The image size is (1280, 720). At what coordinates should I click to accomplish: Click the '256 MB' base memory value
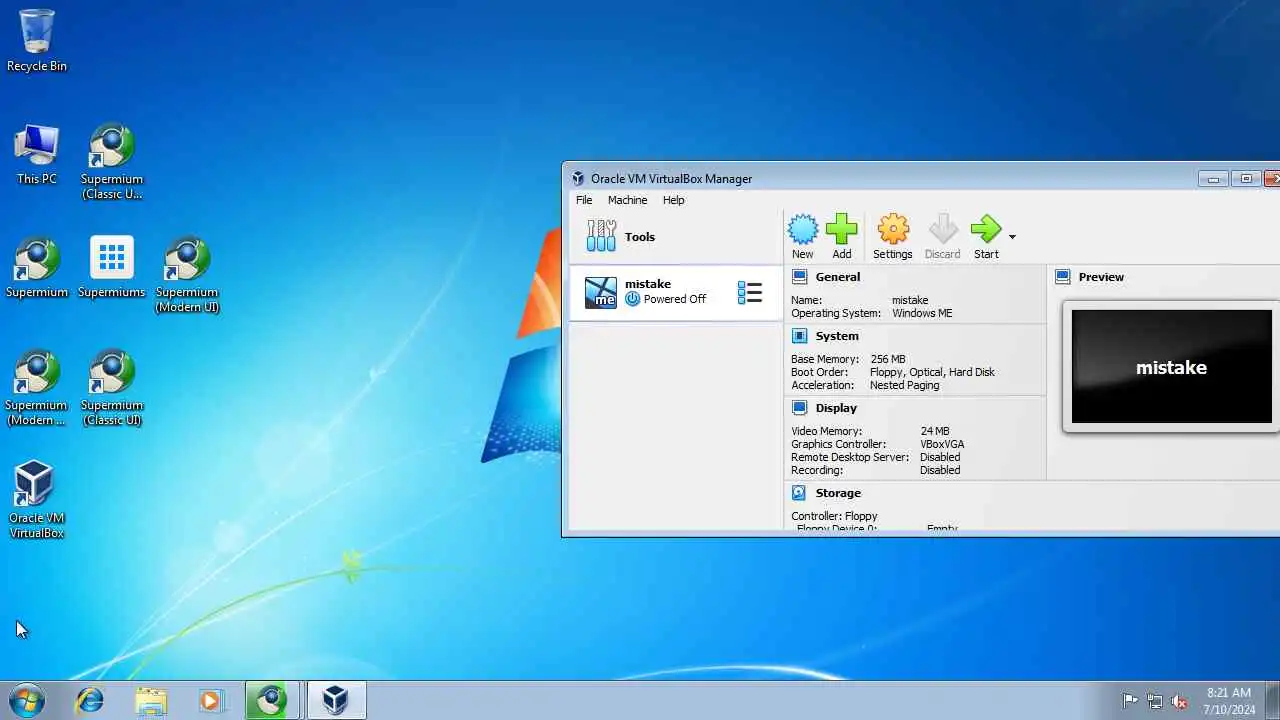pos(888,359)
